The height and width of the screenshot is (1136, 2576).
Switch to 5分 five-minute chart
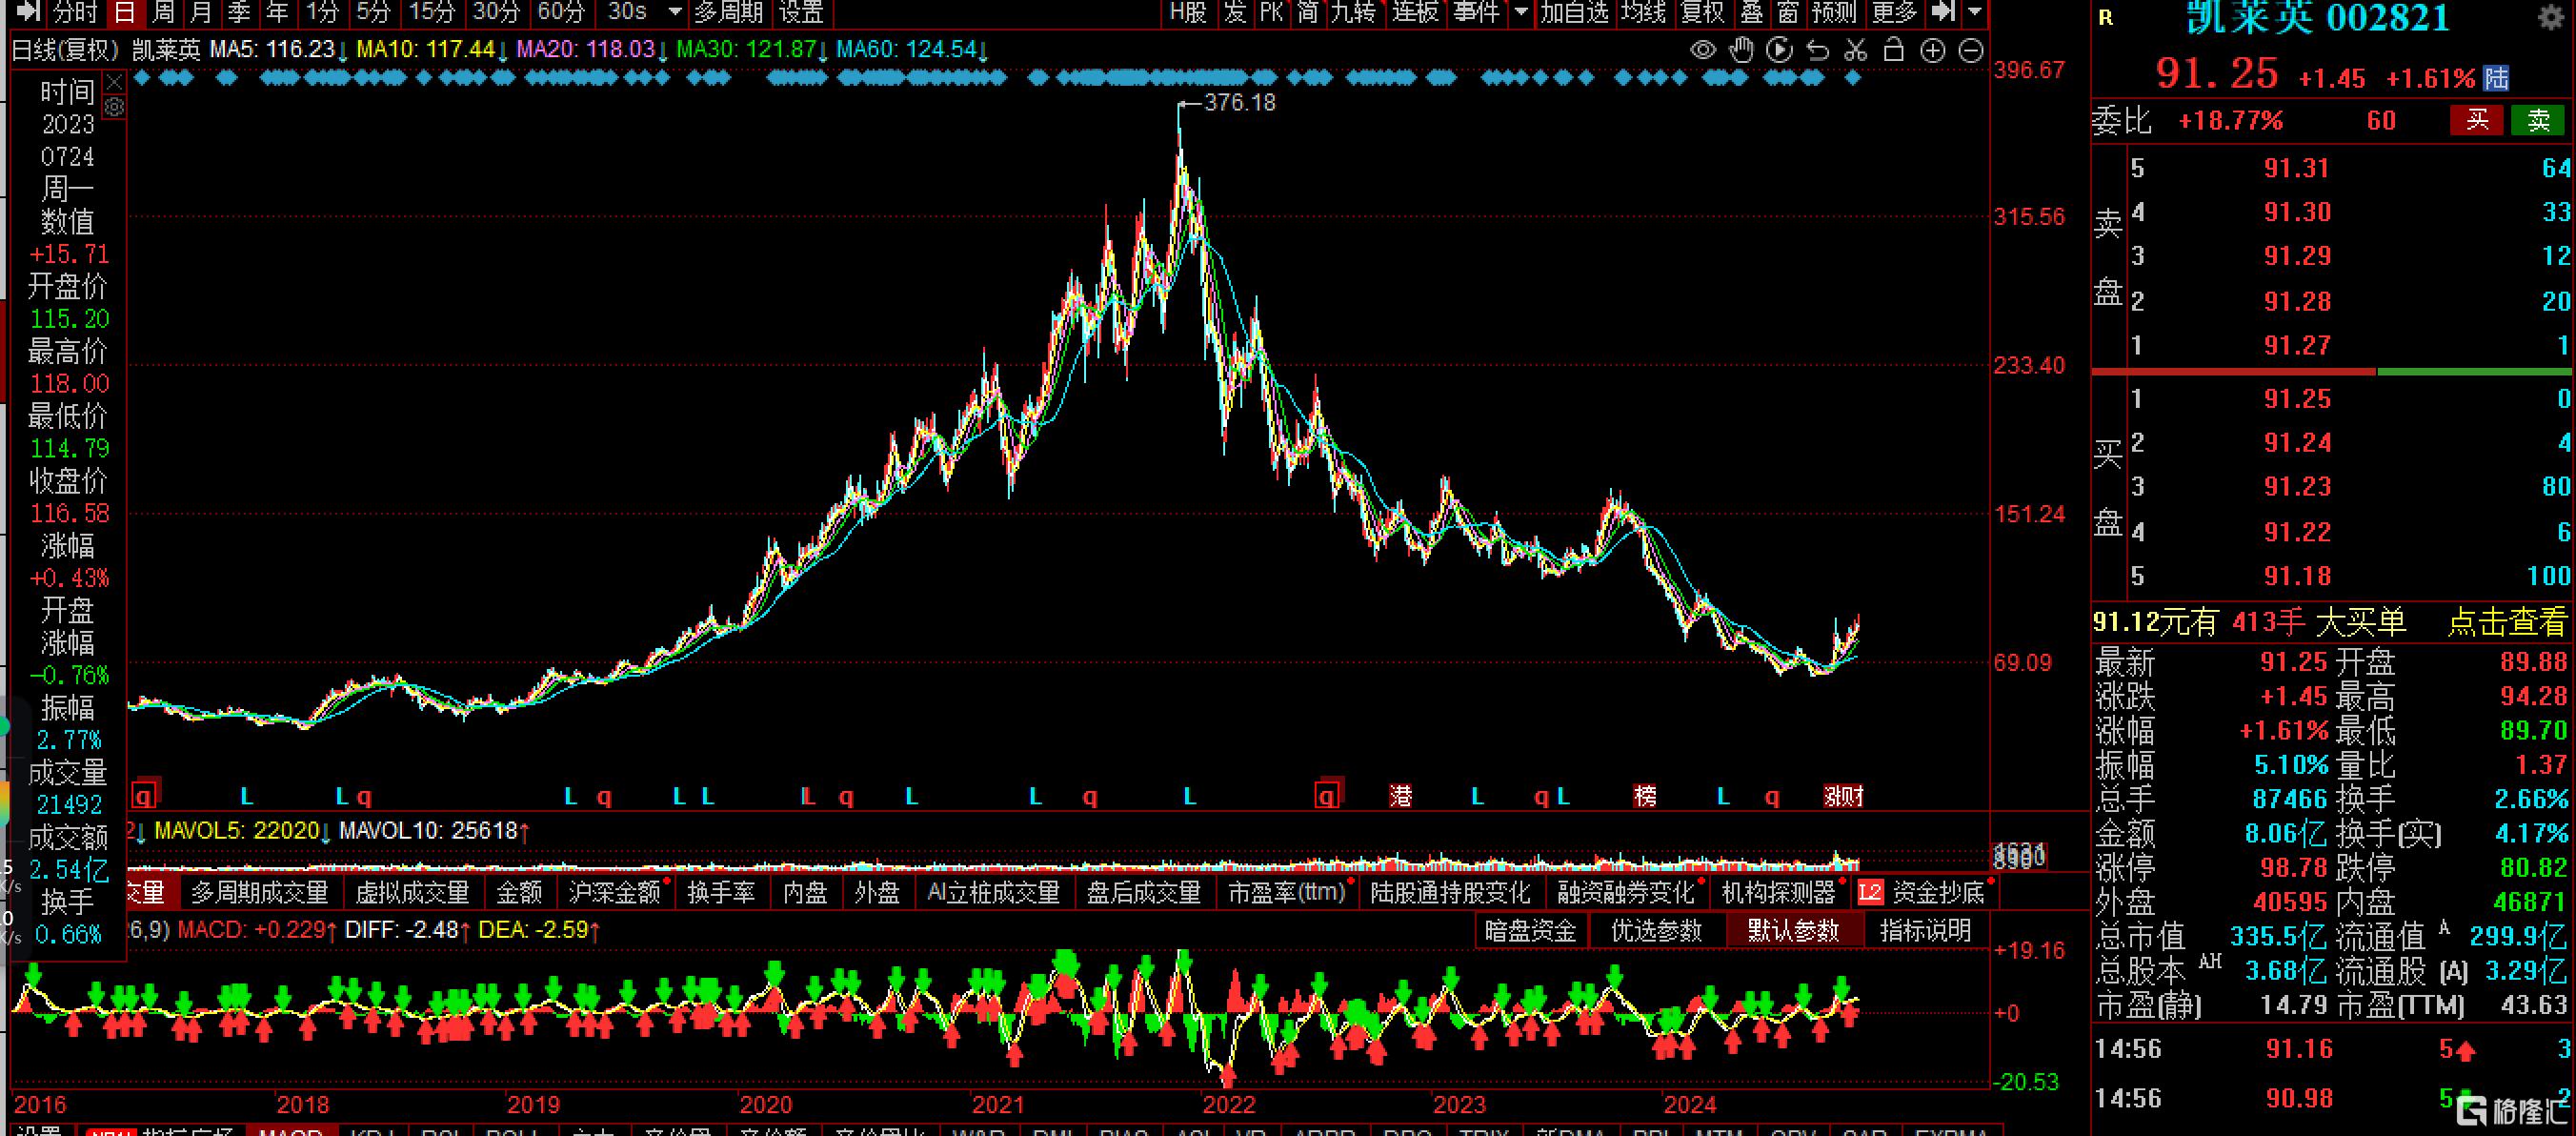[373, 12]
